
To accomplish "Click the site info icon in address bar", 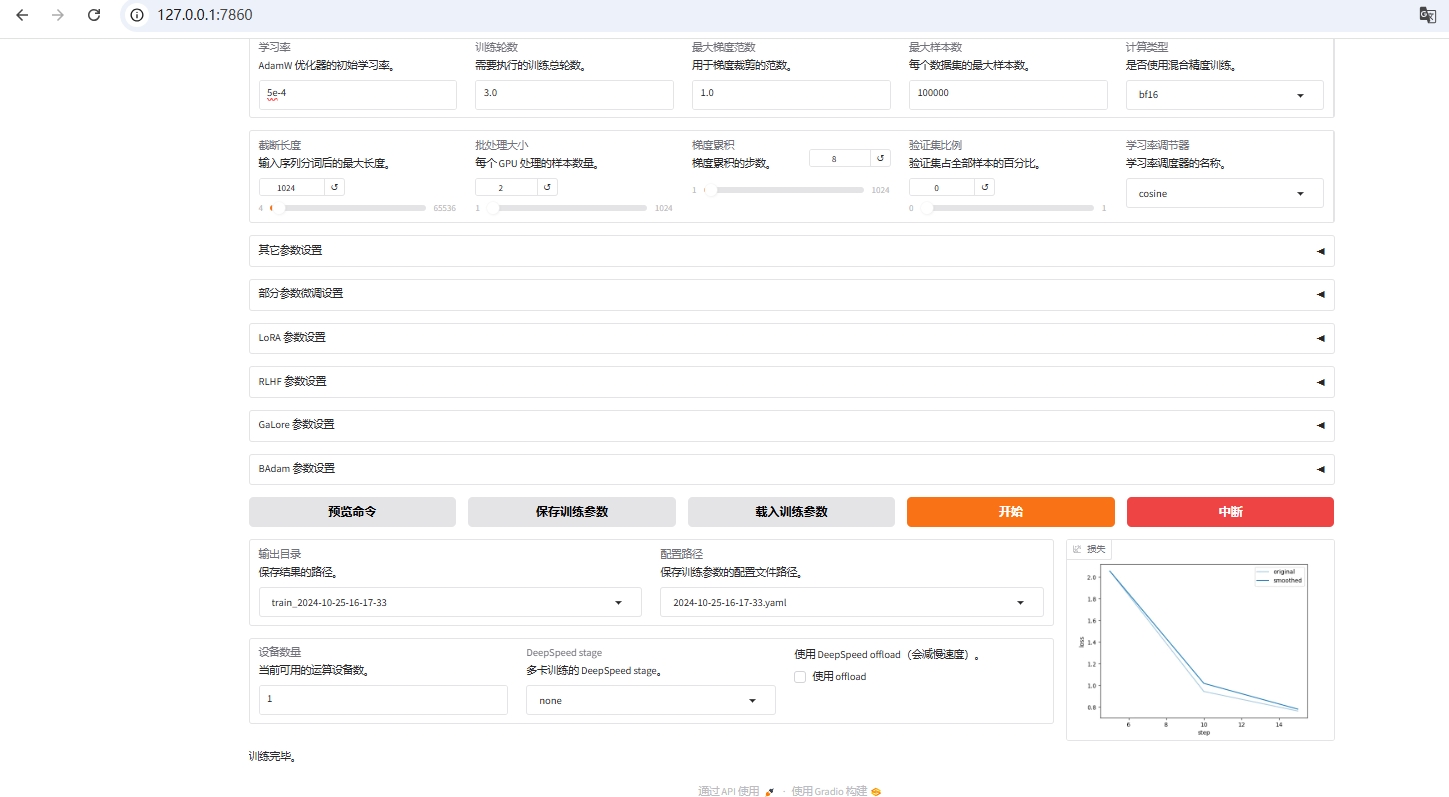I will [138, 15].
